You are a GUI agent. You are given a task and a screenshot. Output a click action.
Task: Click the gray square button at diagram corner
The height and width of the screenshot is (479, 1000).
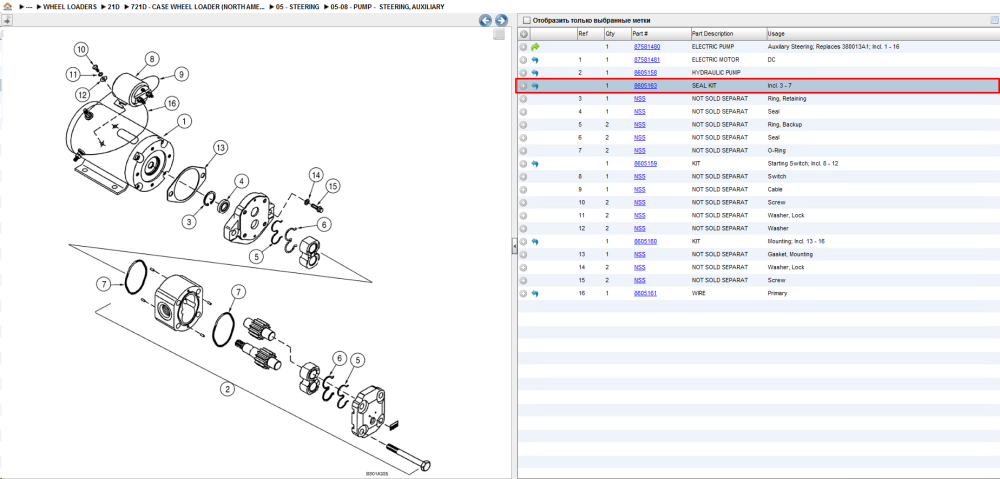pyautogui.click(x=499, y=34)
